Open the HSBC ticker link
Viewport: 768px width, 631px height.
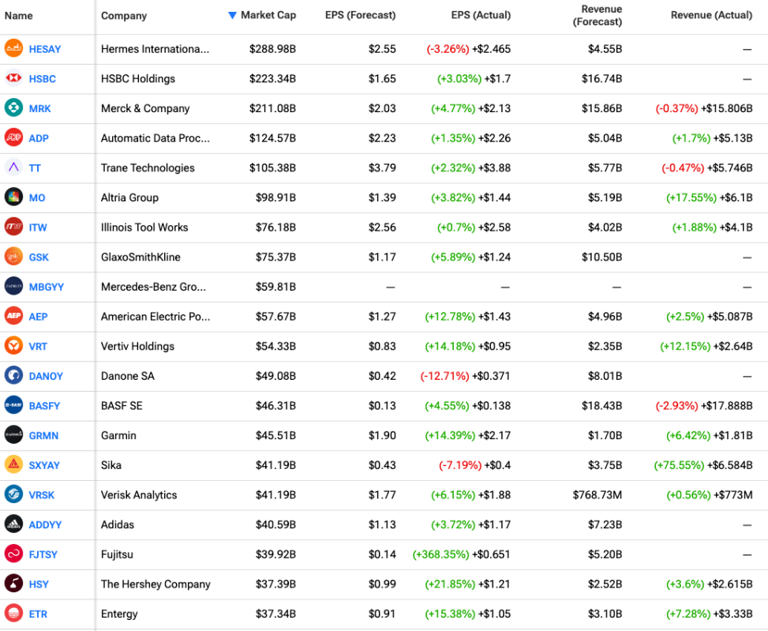[42, 79]
